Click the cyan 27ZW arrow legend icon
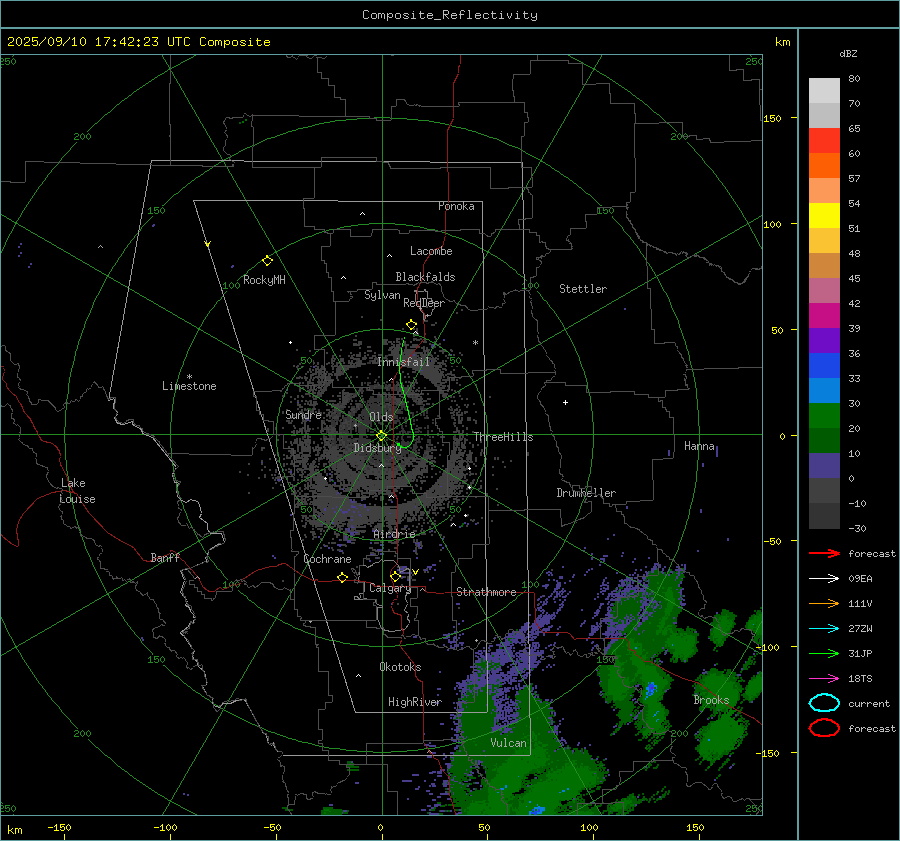This screenshot has height=841, width=900. 824,629
